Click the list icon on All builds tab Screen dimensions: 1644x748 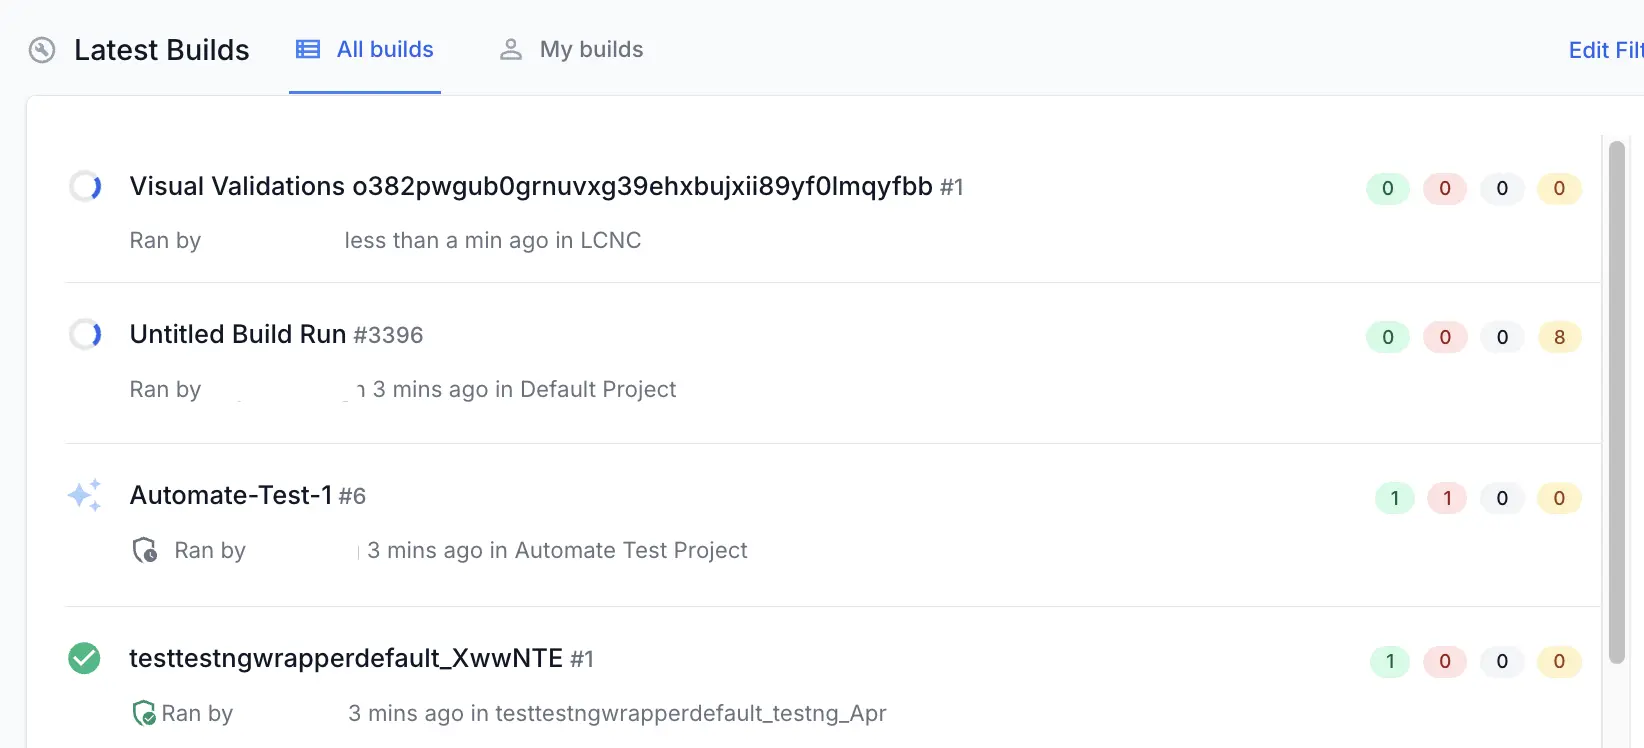[x=308, y=49]
